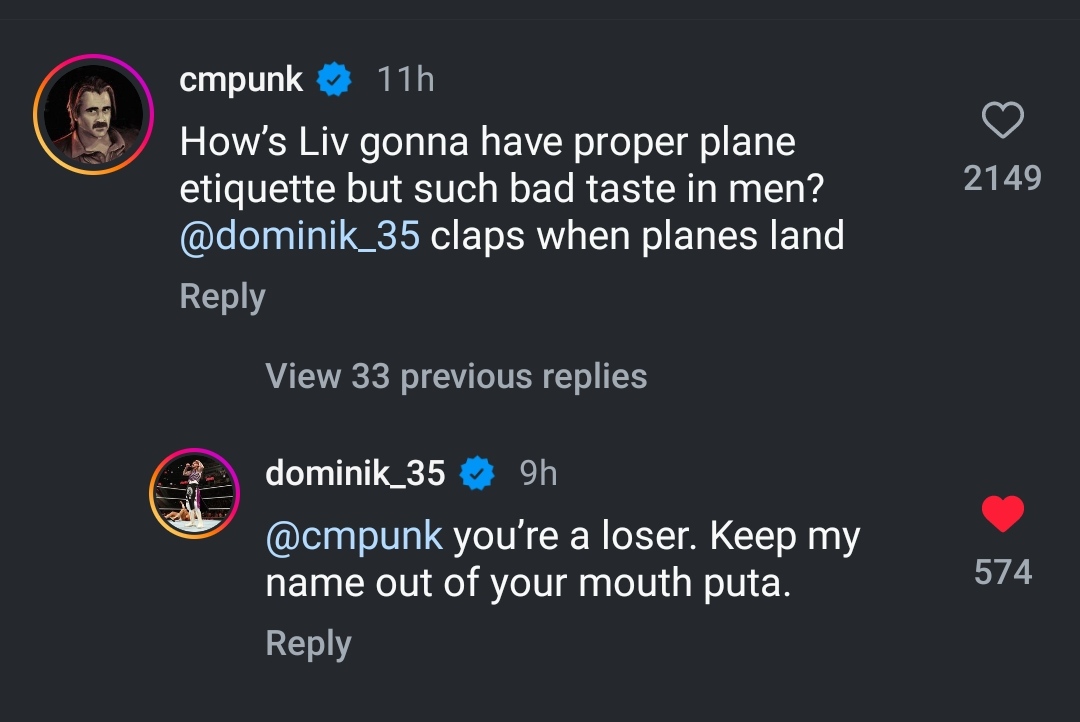Open dominik_35's profile avatar

click(196, 494)
